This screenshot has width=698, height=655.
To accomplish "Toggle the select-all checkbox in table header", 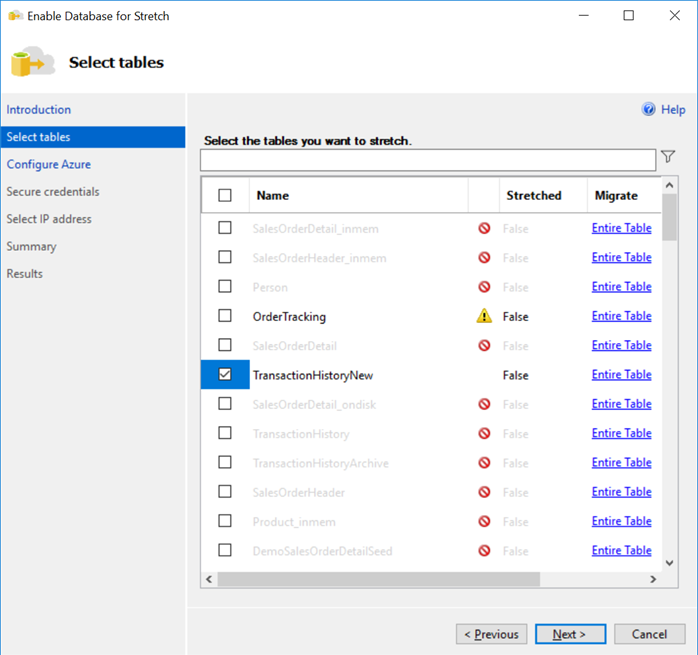I will click(x=225, y=196).
